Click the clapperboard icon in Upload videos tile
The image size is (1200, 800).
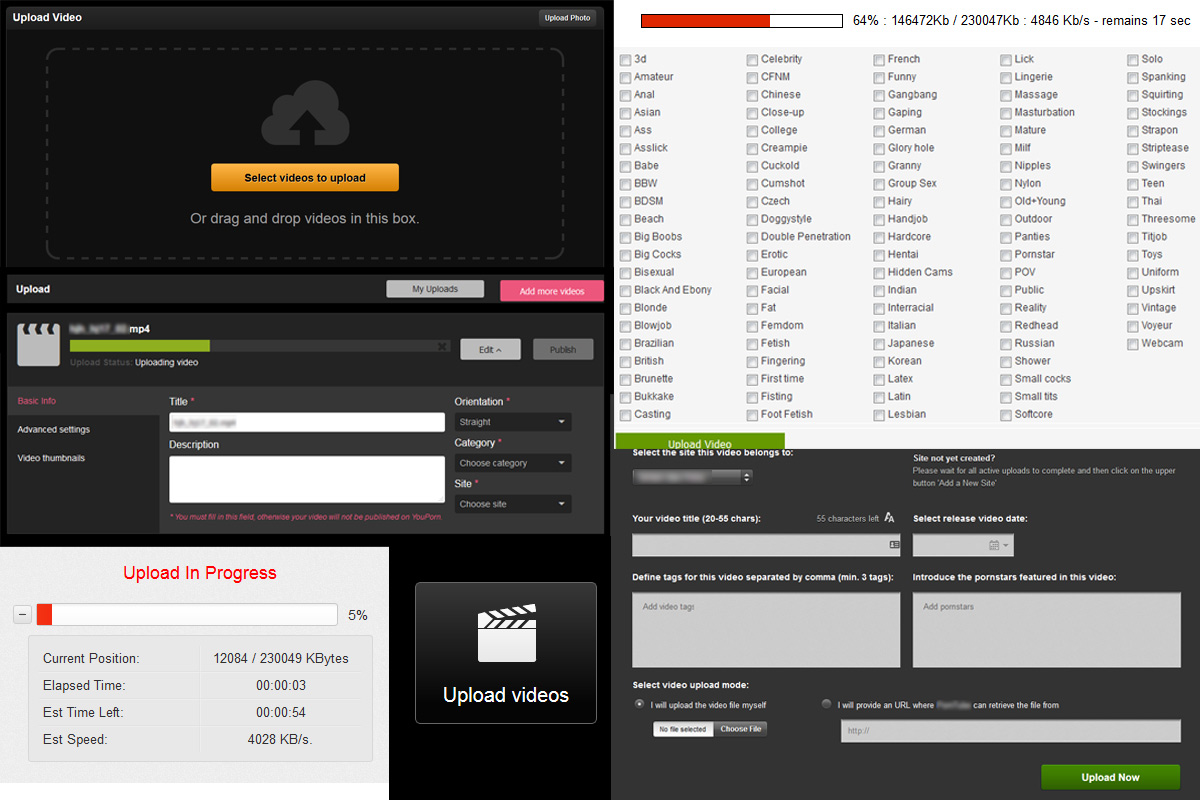pyautogui.click(x=505, y=634)
